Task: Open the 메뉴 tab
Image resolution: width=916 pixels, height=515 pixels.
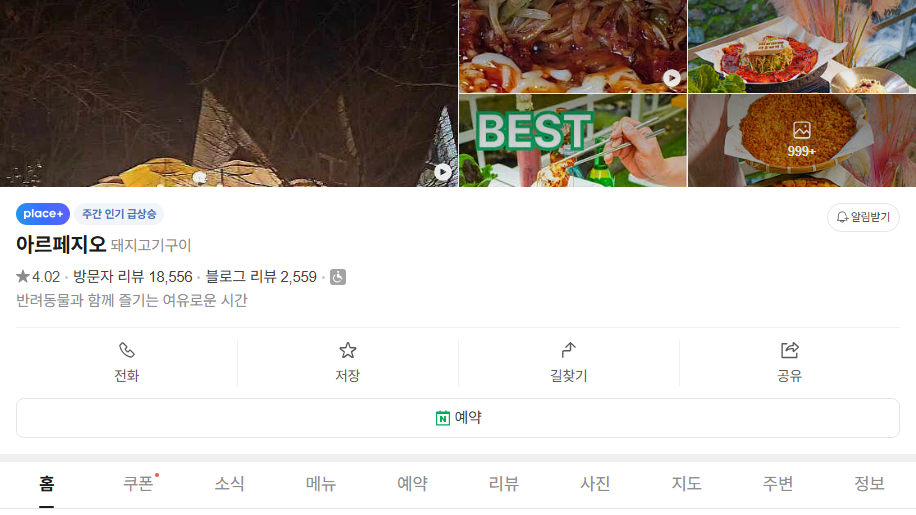Action: point(321,483)
